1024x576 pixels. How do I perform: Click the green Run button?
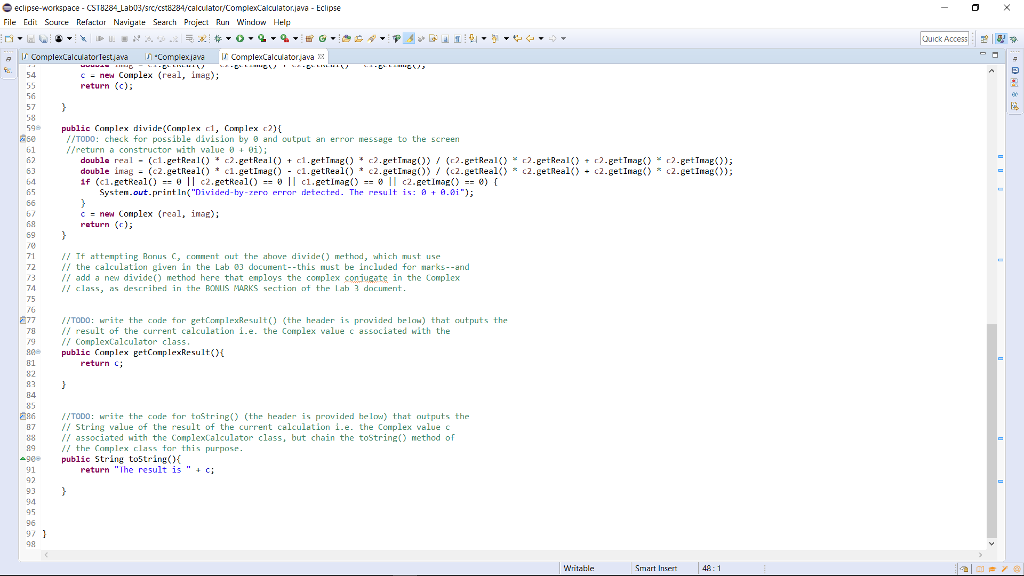click(240, 39)
